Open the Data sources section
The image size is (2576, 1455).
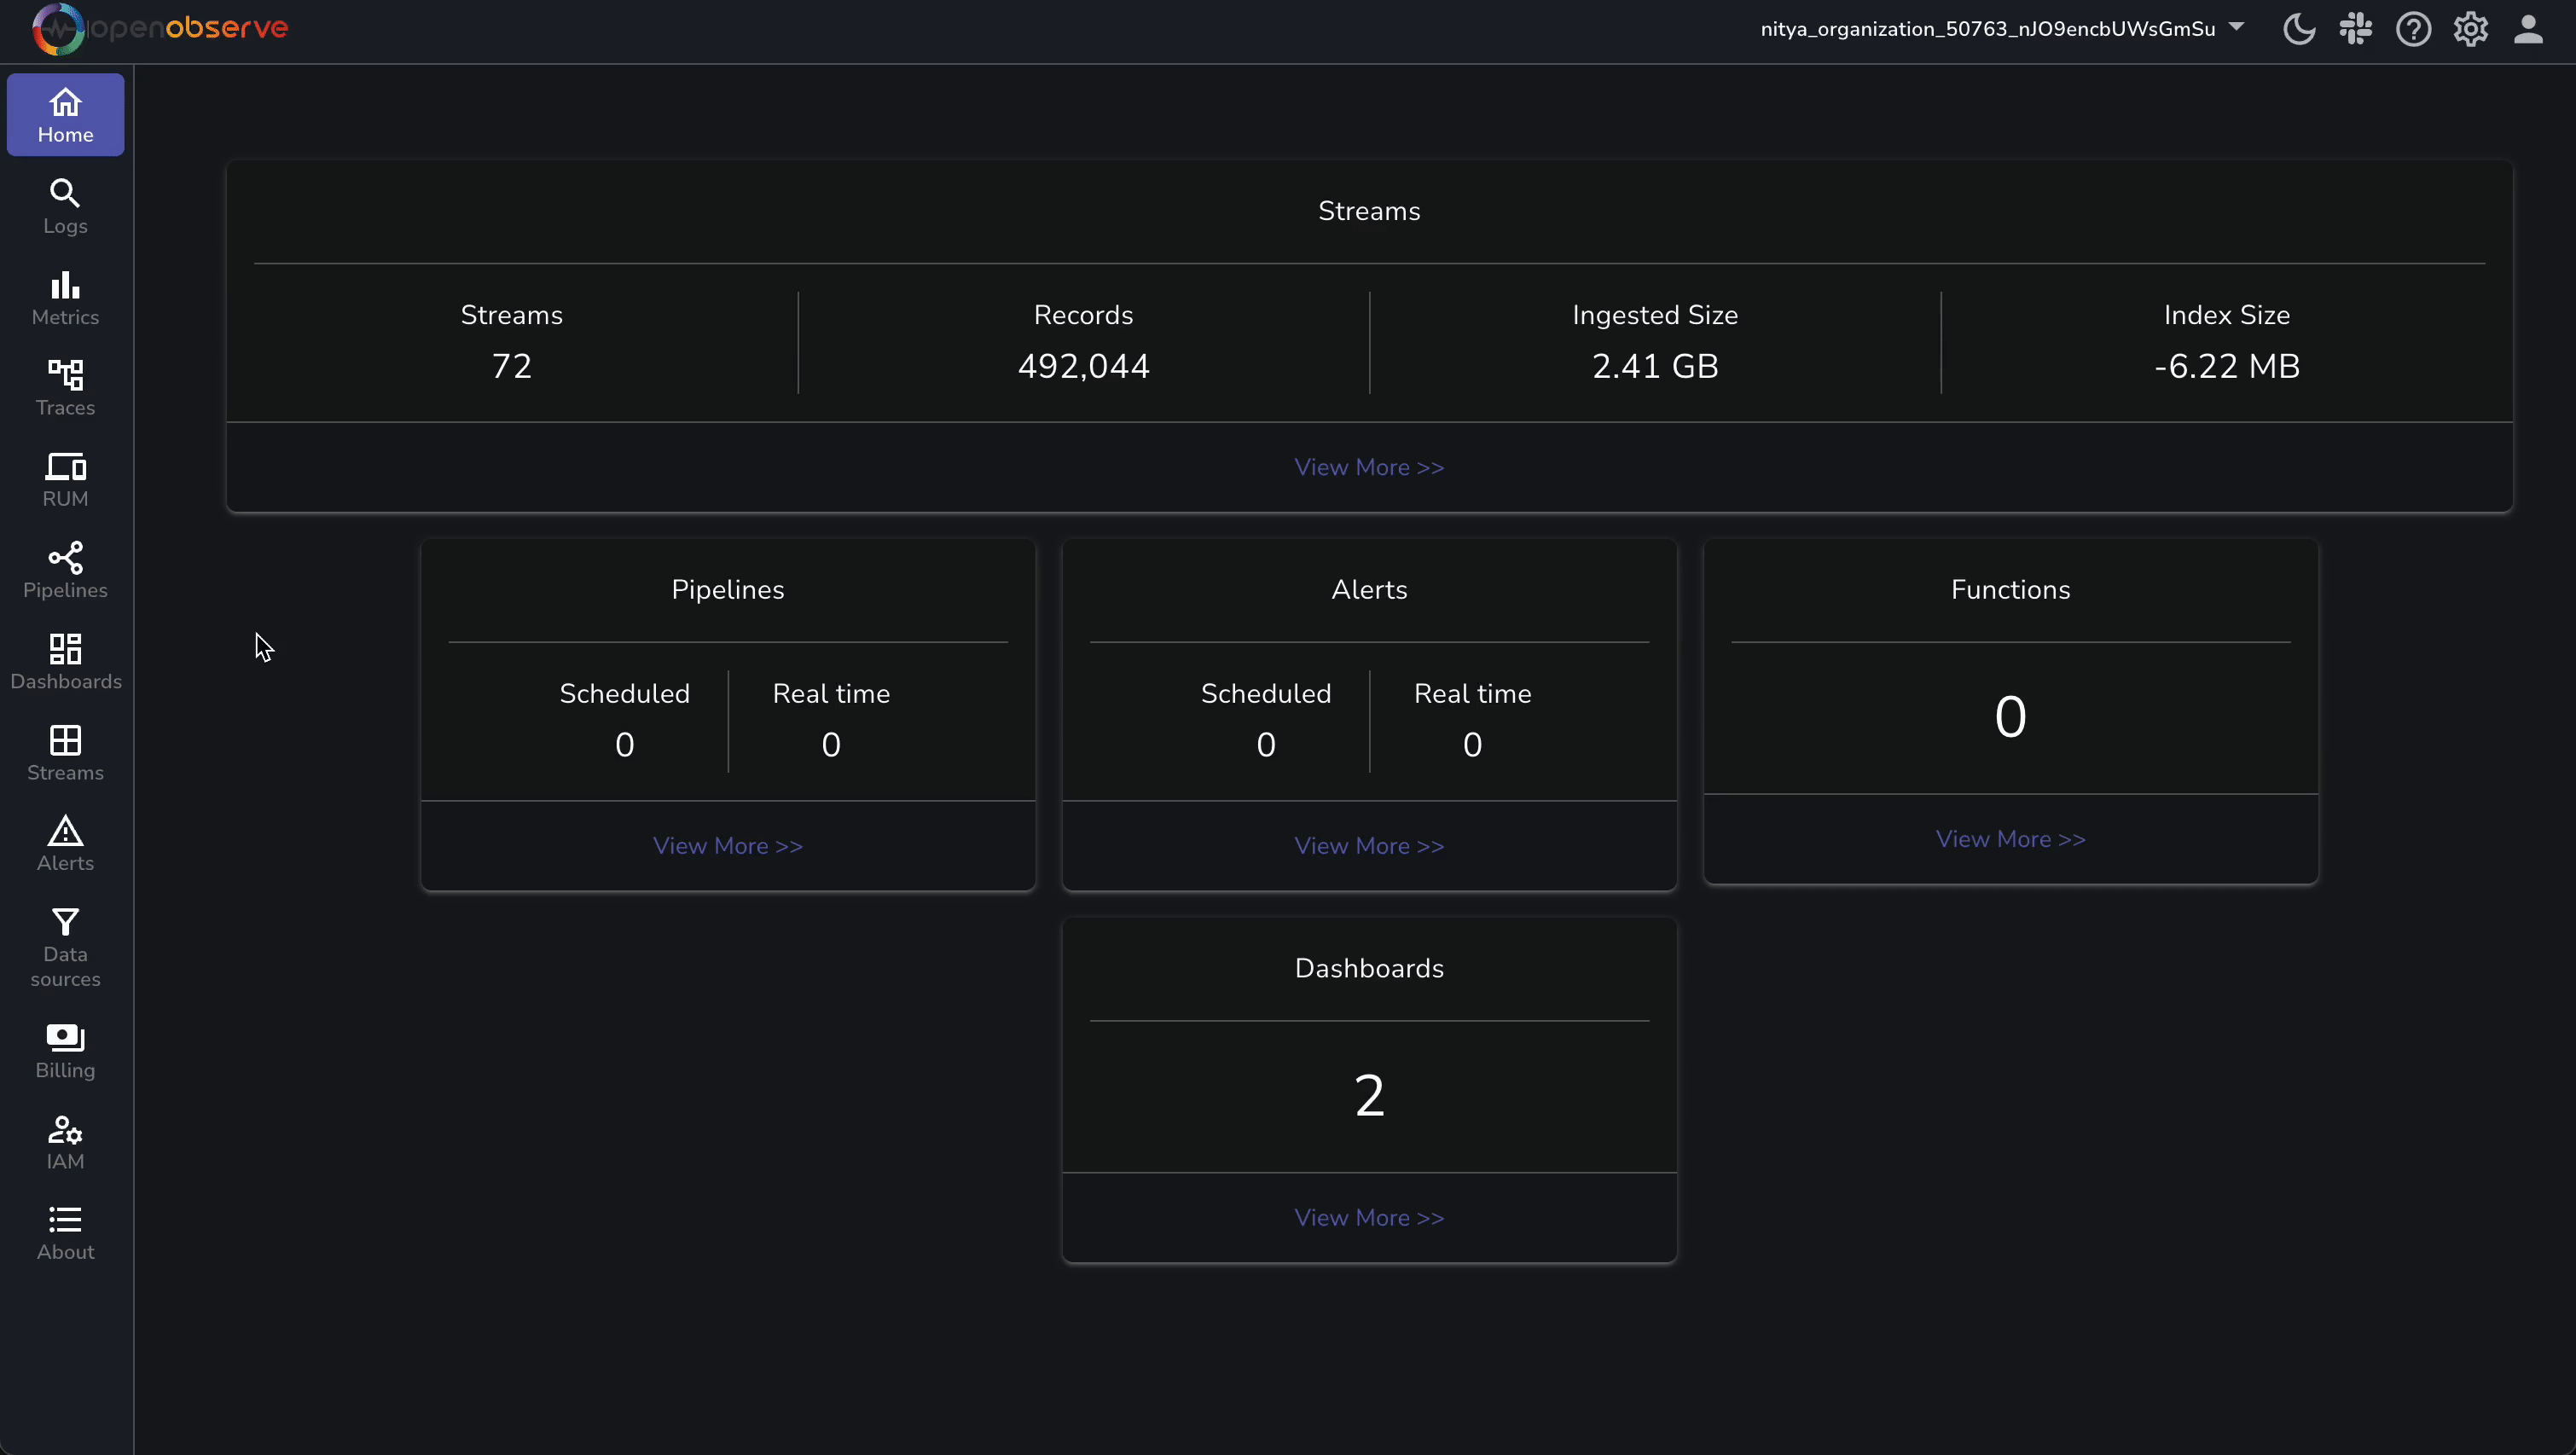click(x=64, y=947)
